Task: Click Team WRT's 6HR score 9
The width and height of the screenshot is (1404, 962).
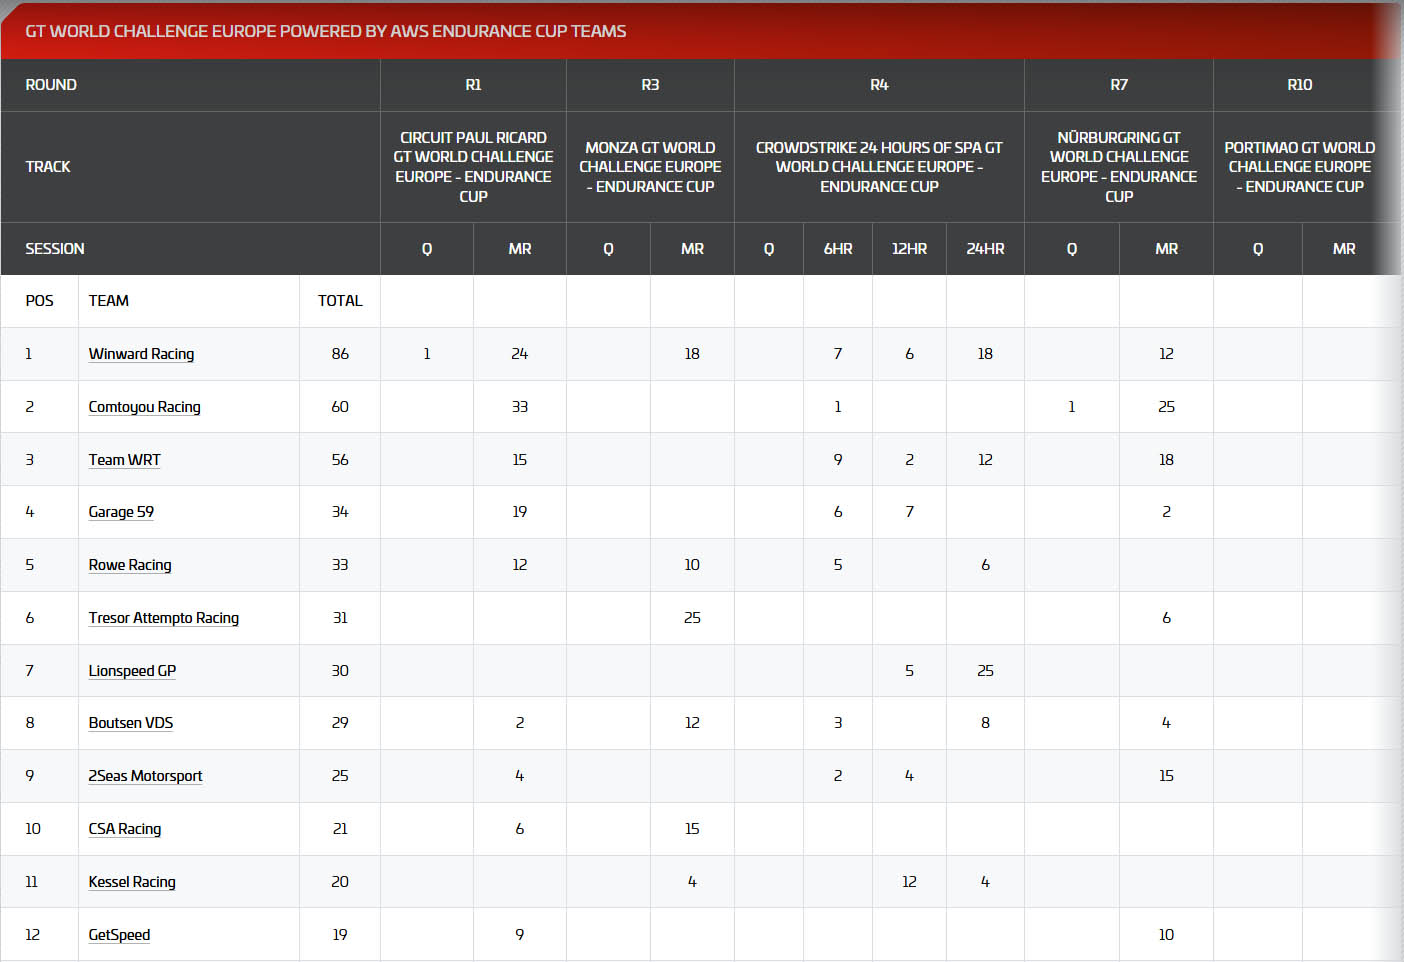Action: 838,460
